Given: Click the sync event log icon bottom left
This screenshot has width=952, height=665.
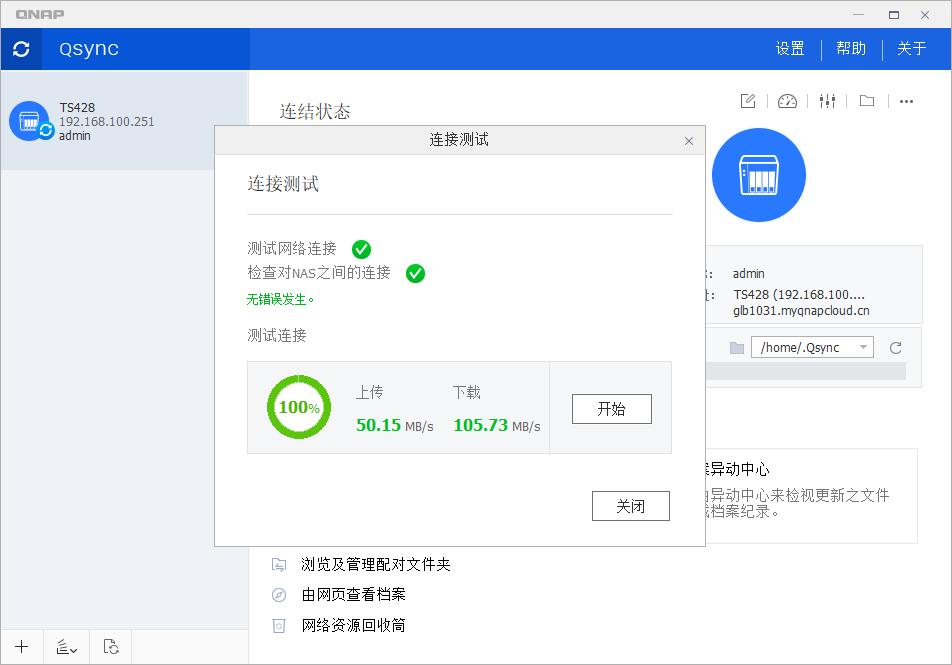Looking at the screenshot, I should [x=110, y=646].
